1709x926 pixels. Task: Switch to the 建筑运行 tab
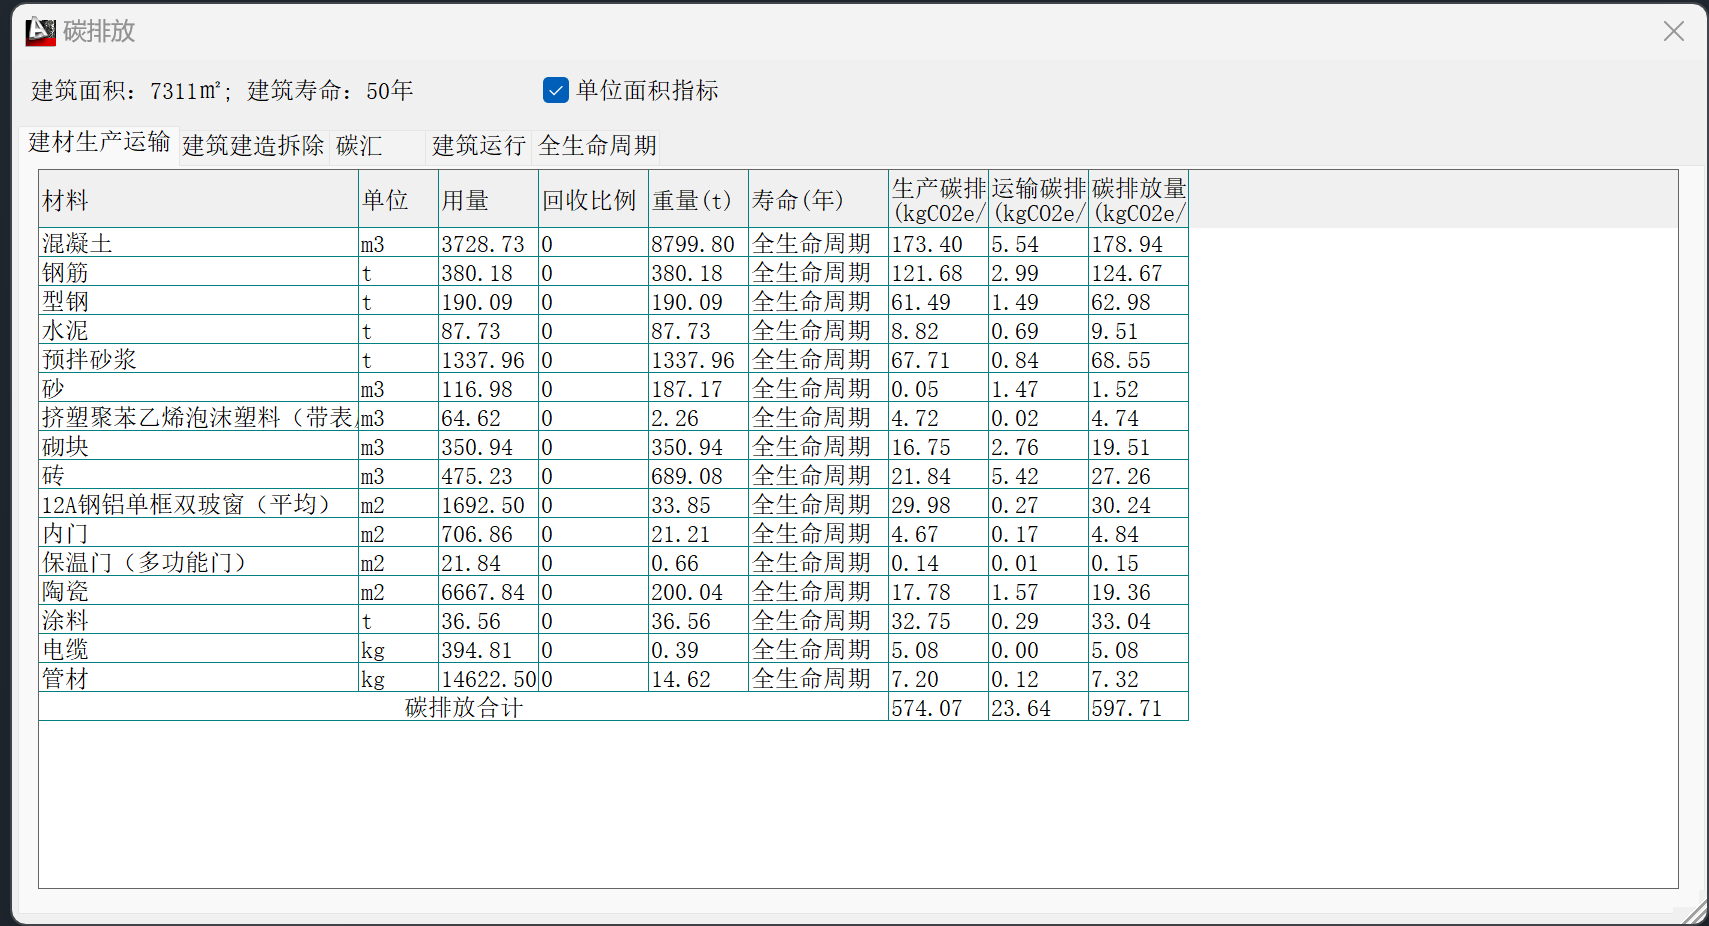pos(478,146)
